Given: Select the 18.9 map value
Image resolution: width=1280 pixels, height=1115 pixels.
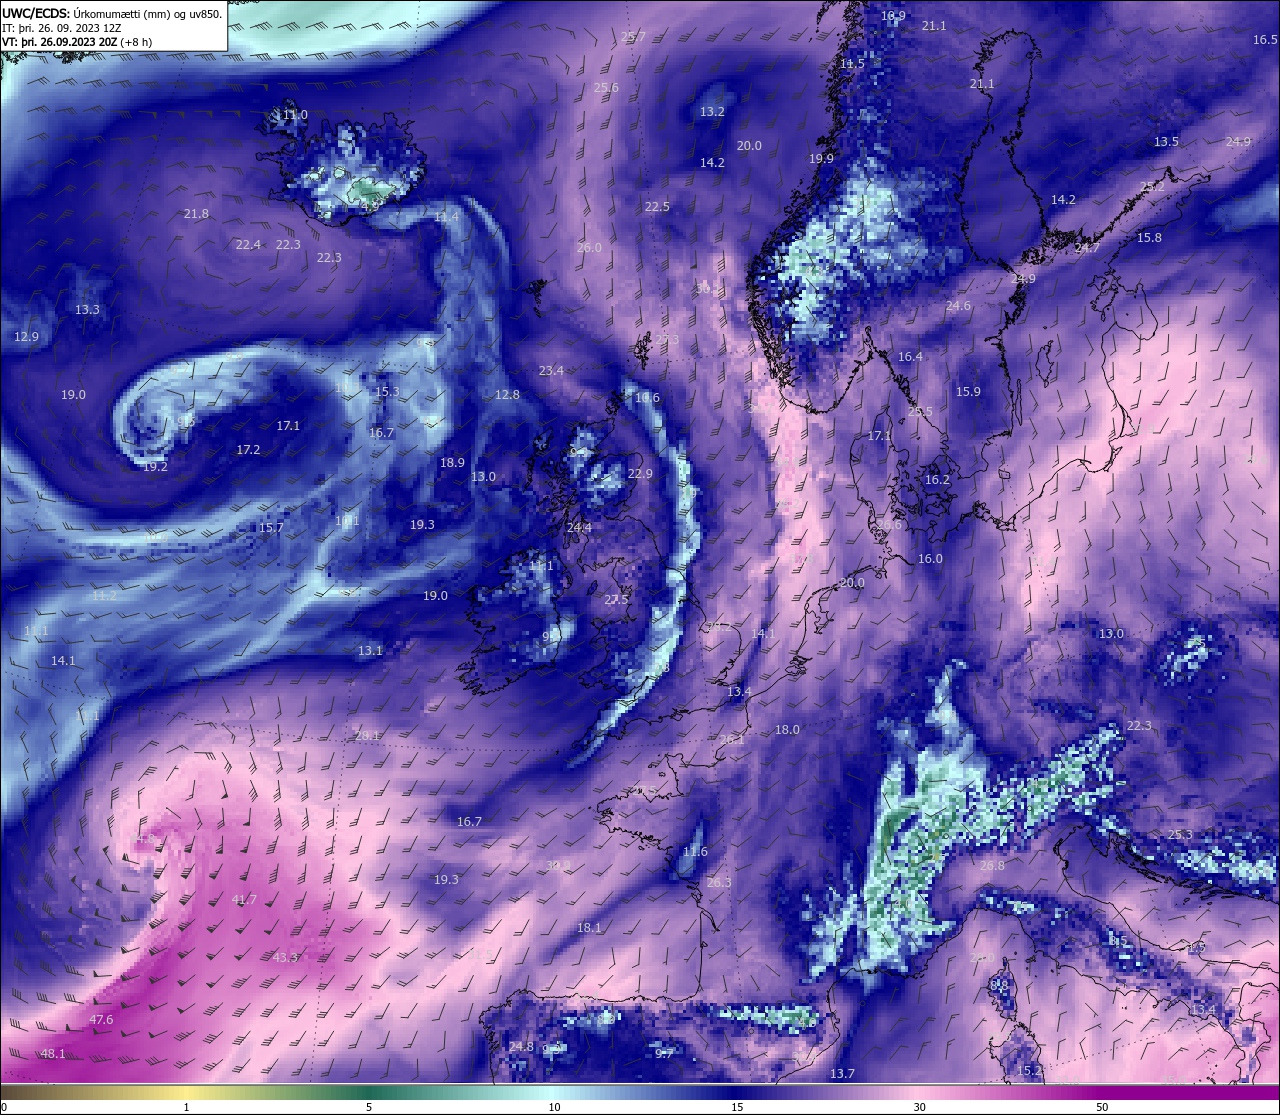Looking at the screenshot, I should (452, 463).
